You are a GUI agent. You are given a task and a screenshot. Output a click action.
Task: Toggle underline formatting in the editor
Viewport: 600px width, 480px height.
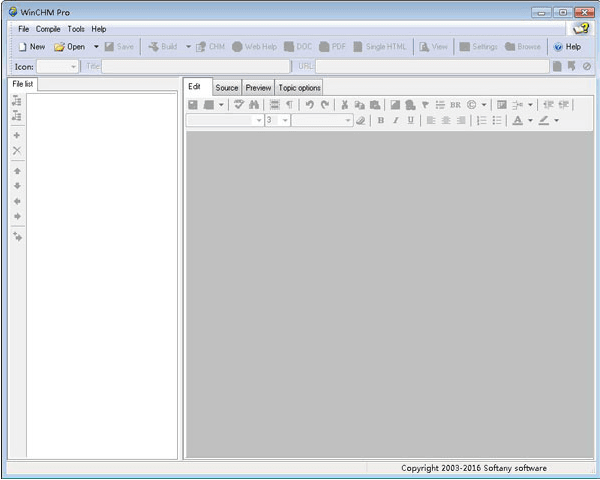point(410,120)
